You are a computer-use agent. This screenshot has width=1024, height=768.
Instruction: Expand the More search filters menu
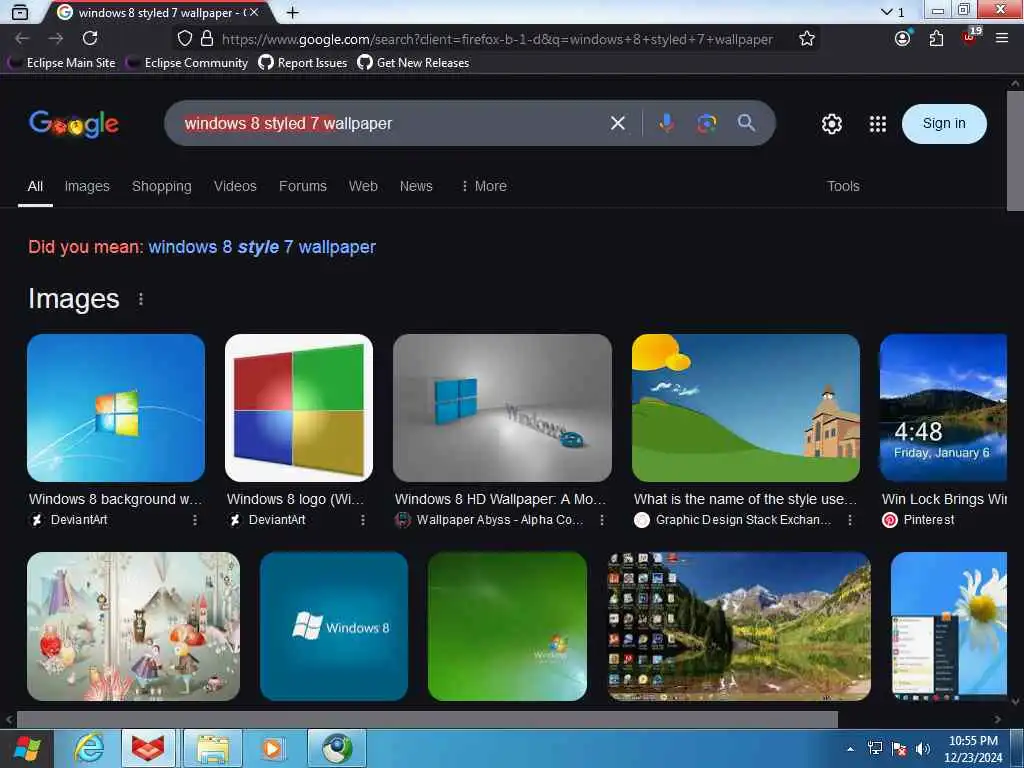coord(484,186)
